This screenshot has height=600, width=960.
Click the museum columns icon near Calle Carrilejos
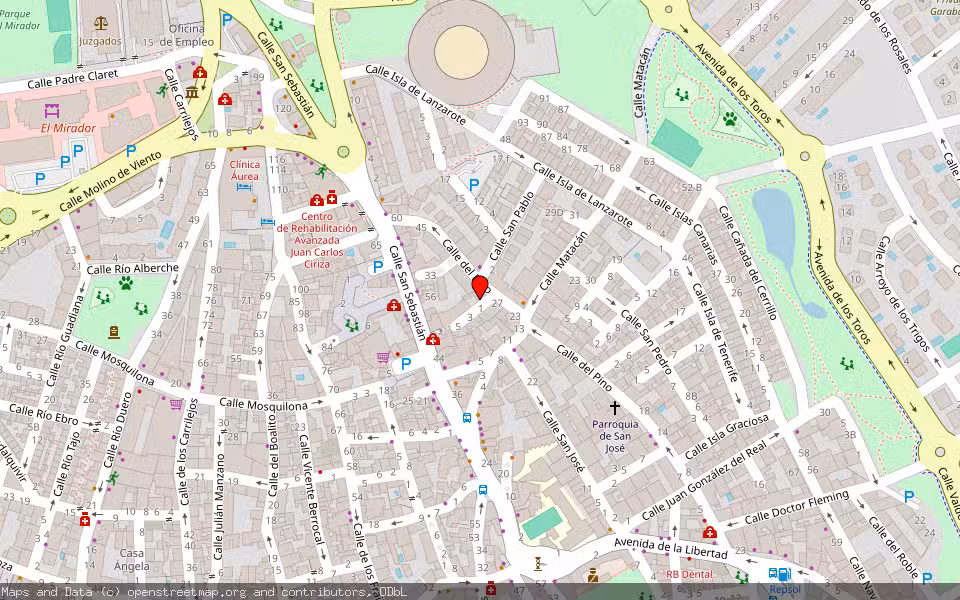coord(192,93)
